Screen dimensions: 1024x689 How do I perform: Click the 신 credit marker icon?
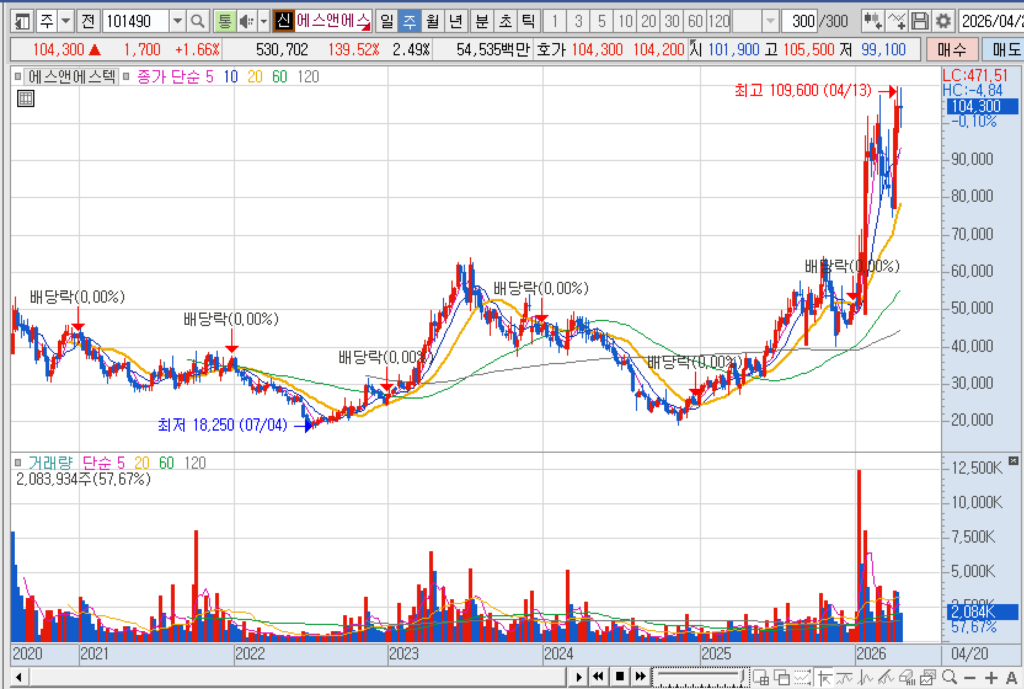[x=283, y=22]
